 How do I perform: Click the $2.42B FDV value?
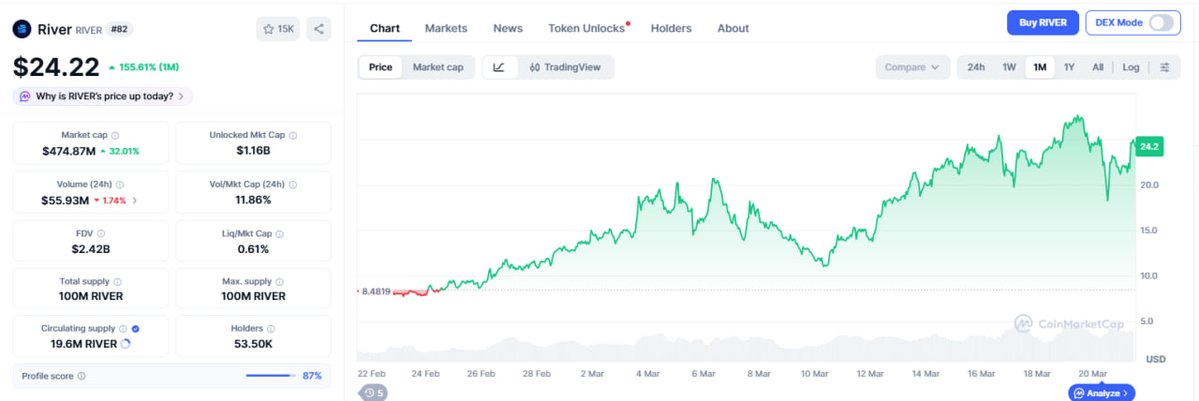tap(91, 249)
